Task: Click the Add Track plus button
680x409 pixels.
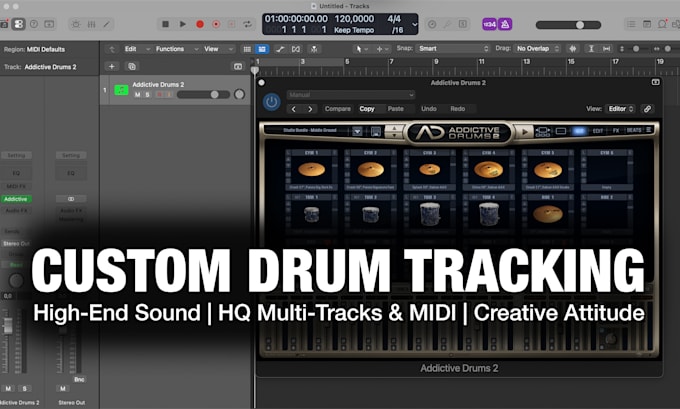Action: (111, 66)
